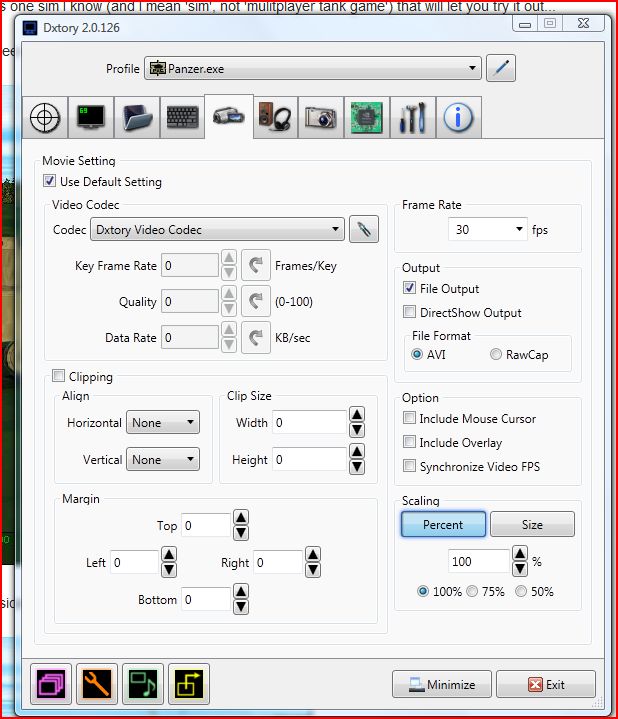This screenshot has width=618, height=719.
Task: Check Include Overlay option
Action: click(409, 442)
